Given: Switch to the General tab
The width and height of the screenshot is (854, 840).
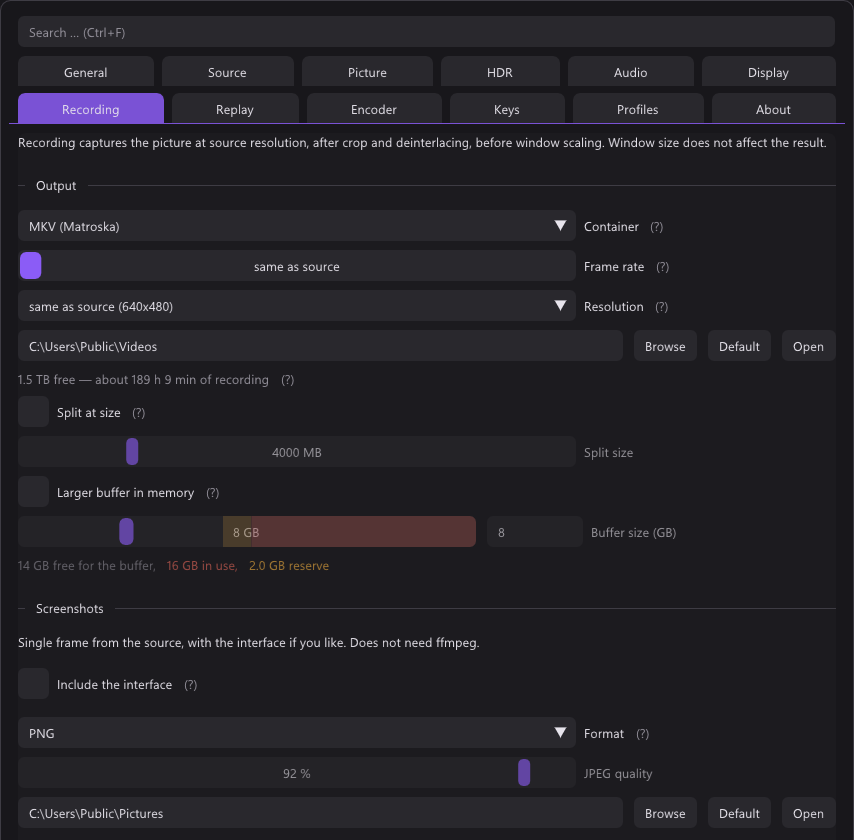Looking at the screenshot, I should pyautogui.click(x=86, y=71).
